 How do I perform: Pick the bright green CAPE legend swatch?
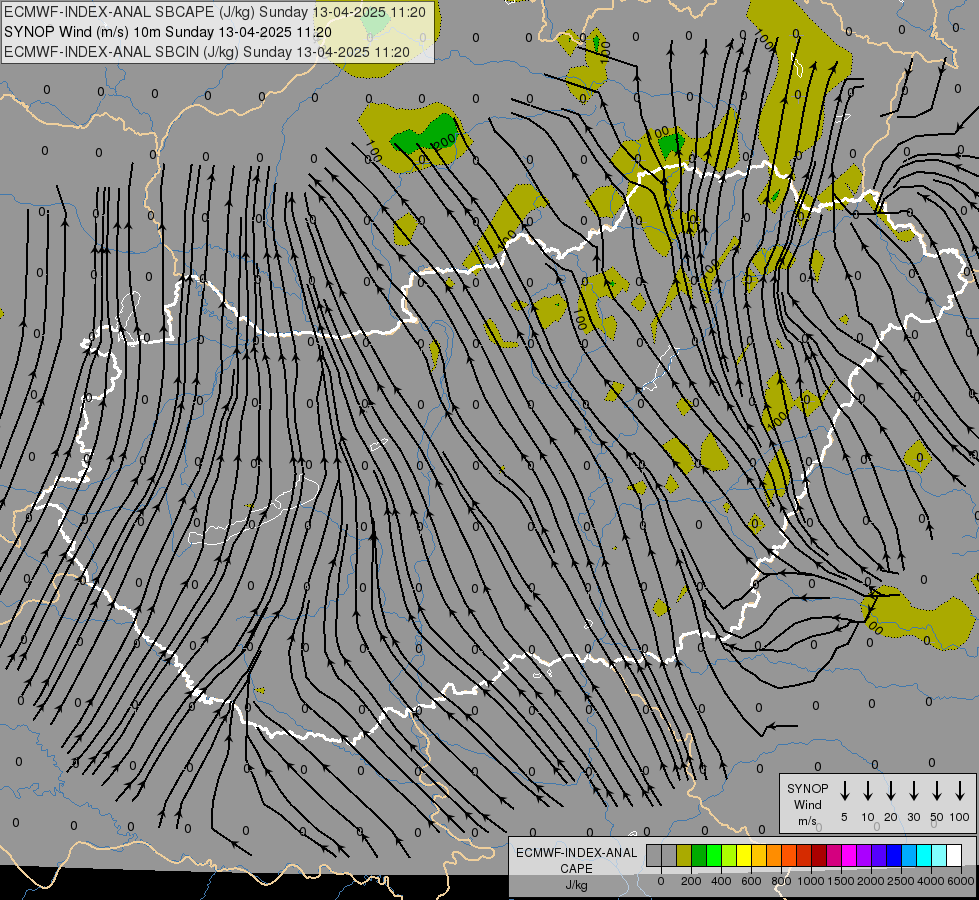click(x=714, y=856)
